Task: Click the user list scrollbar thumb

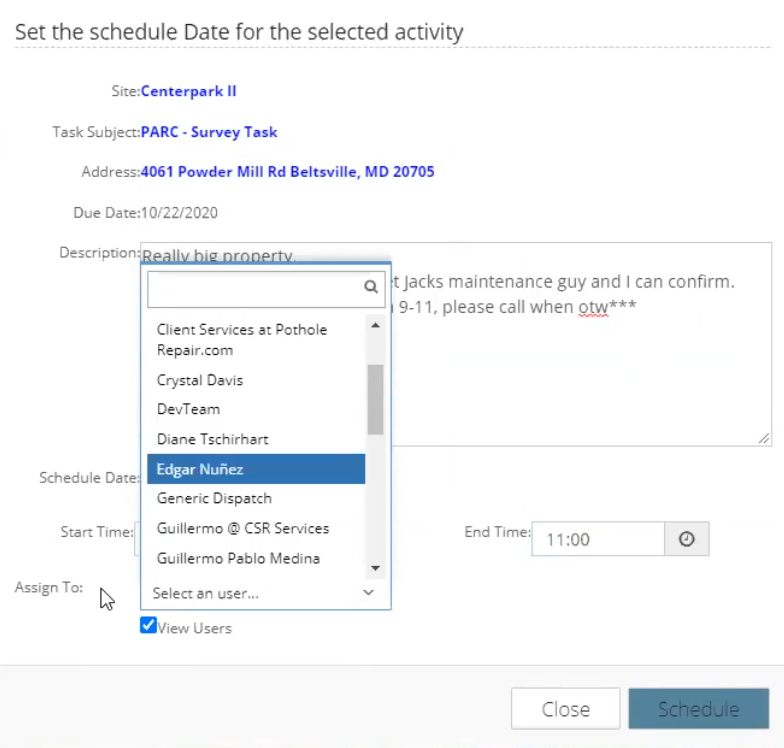Action: (375, 400)
